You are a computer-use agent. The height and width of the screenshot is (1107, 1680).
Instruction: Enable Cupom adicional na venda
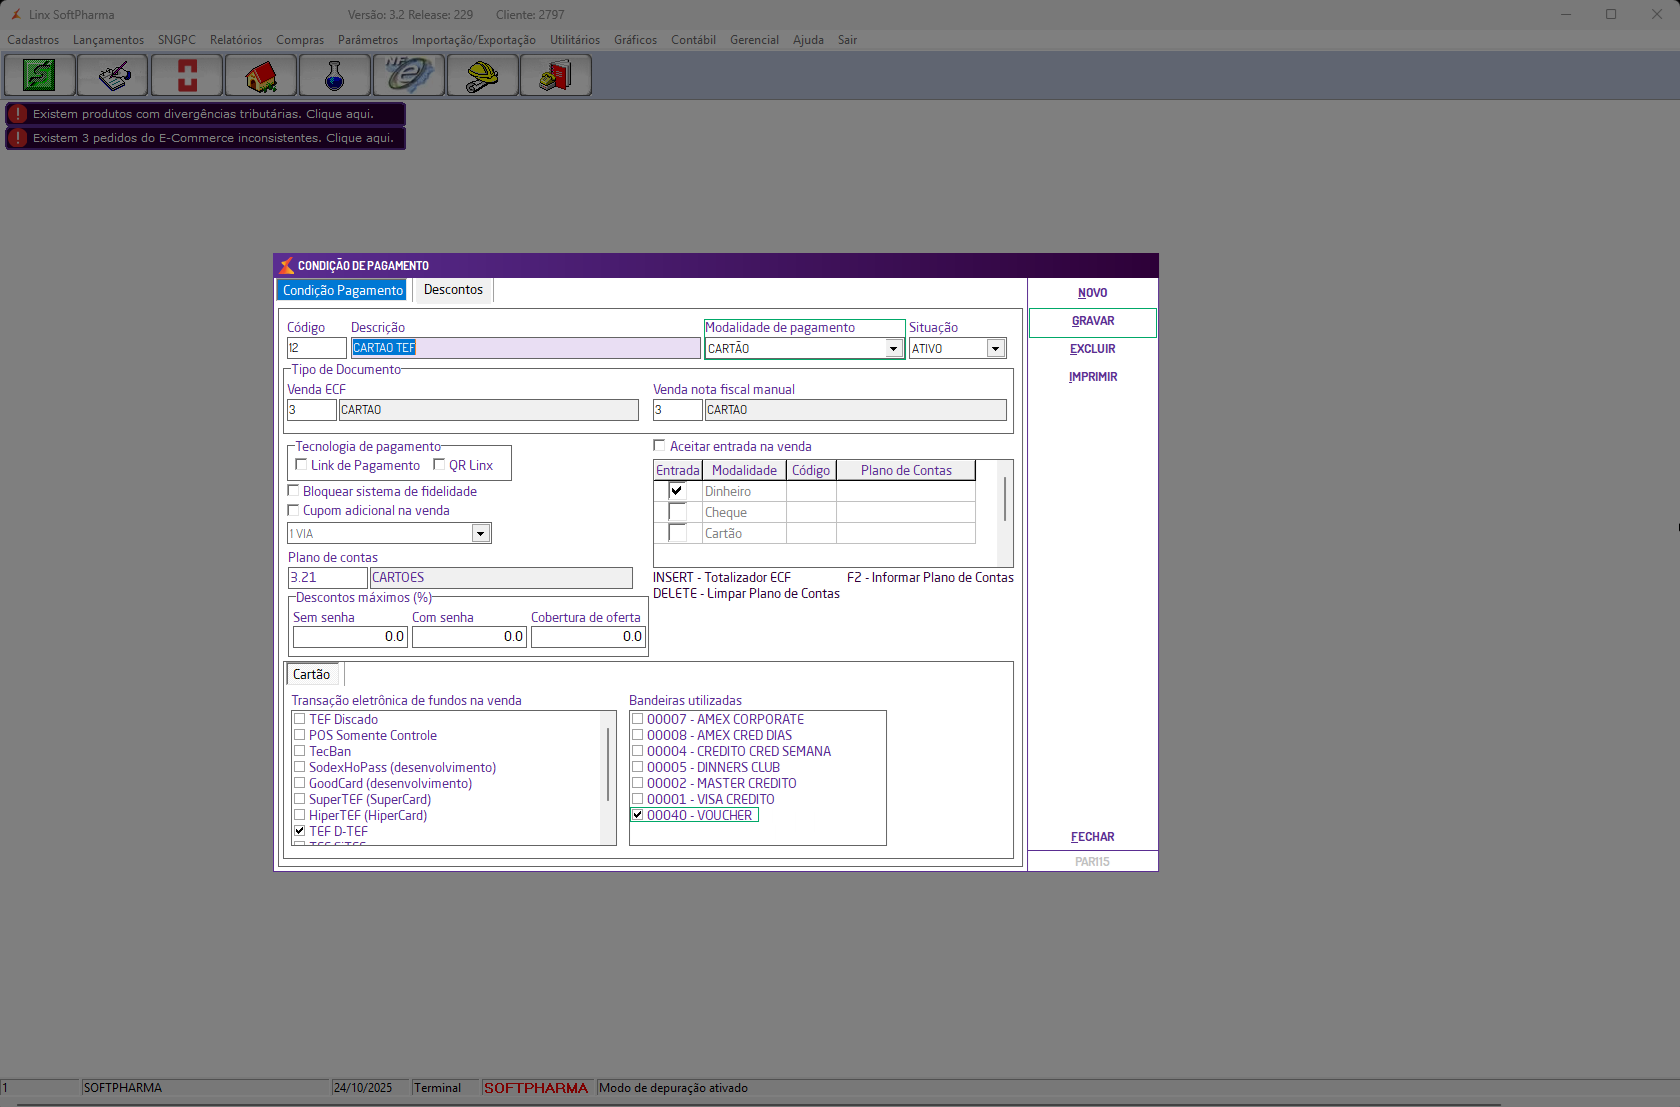[x=293, y=509]
